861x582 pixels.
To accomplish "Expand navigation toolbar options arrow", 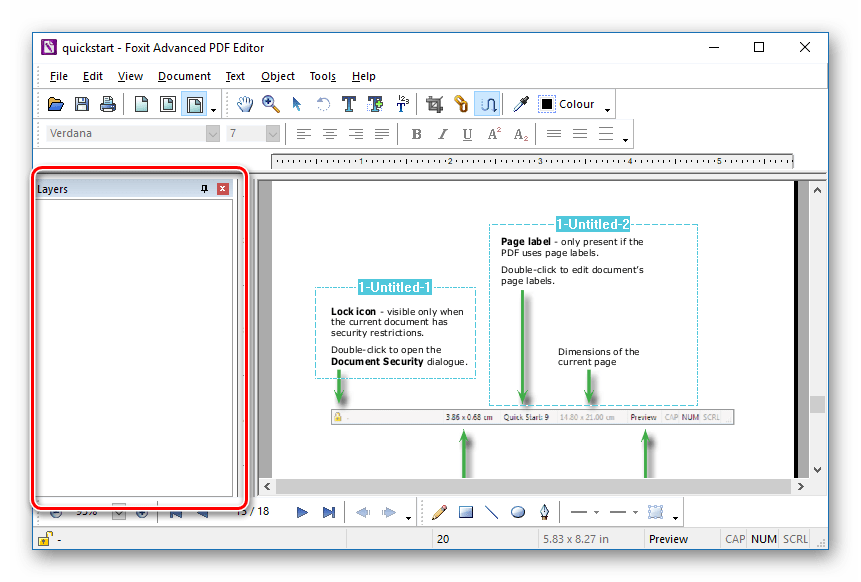I will coord(408,518).
